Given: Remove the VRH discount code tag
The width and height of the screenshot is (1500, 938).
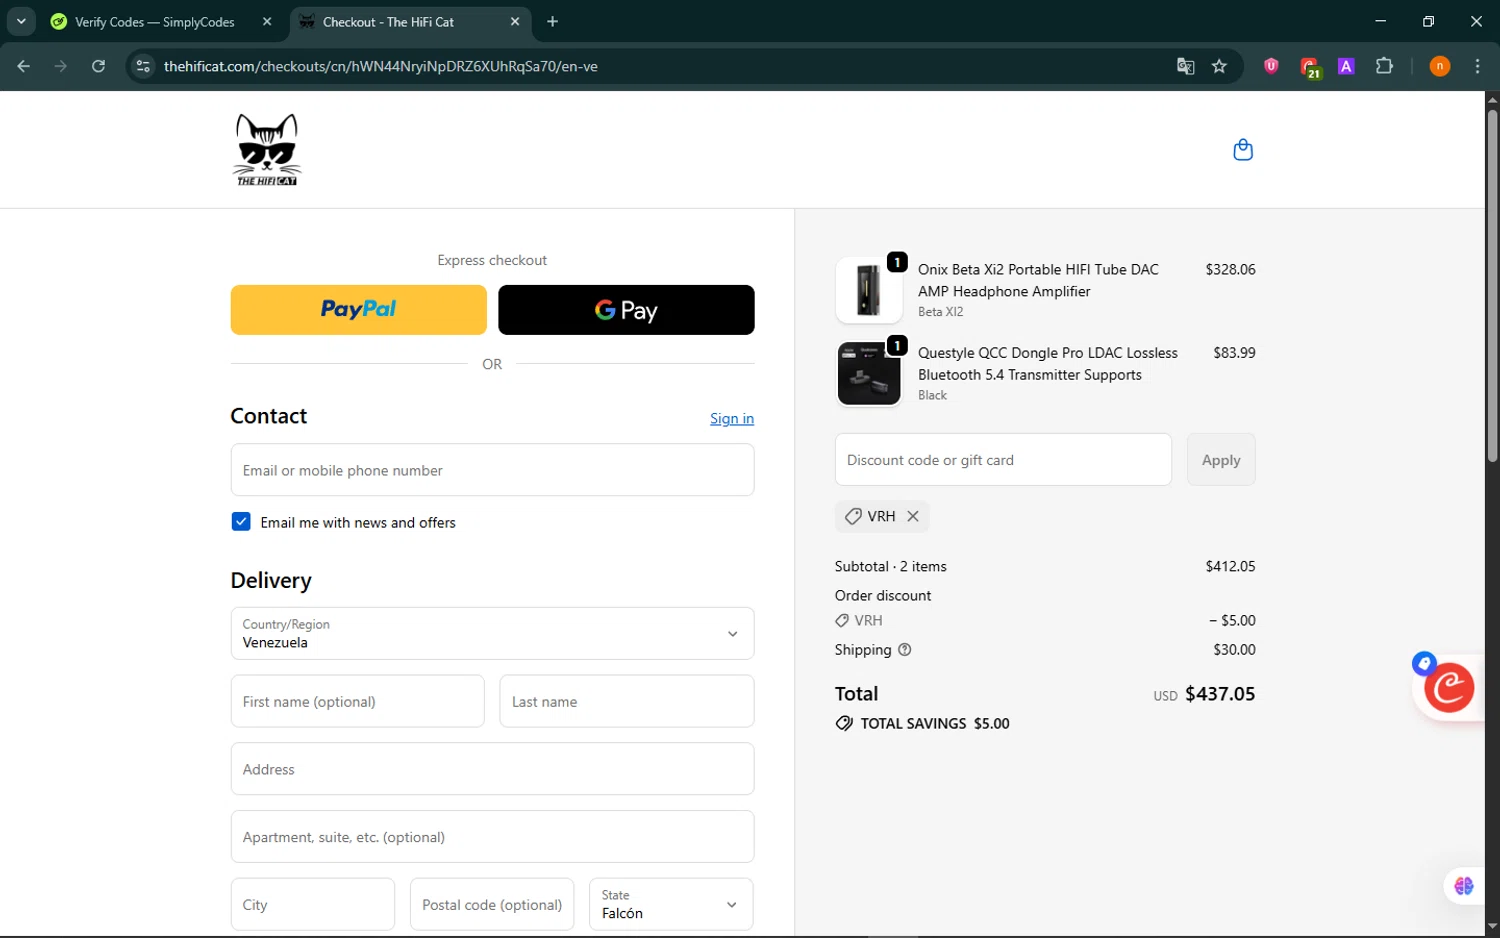Looking at the screenshot, I should coord(913,516).
